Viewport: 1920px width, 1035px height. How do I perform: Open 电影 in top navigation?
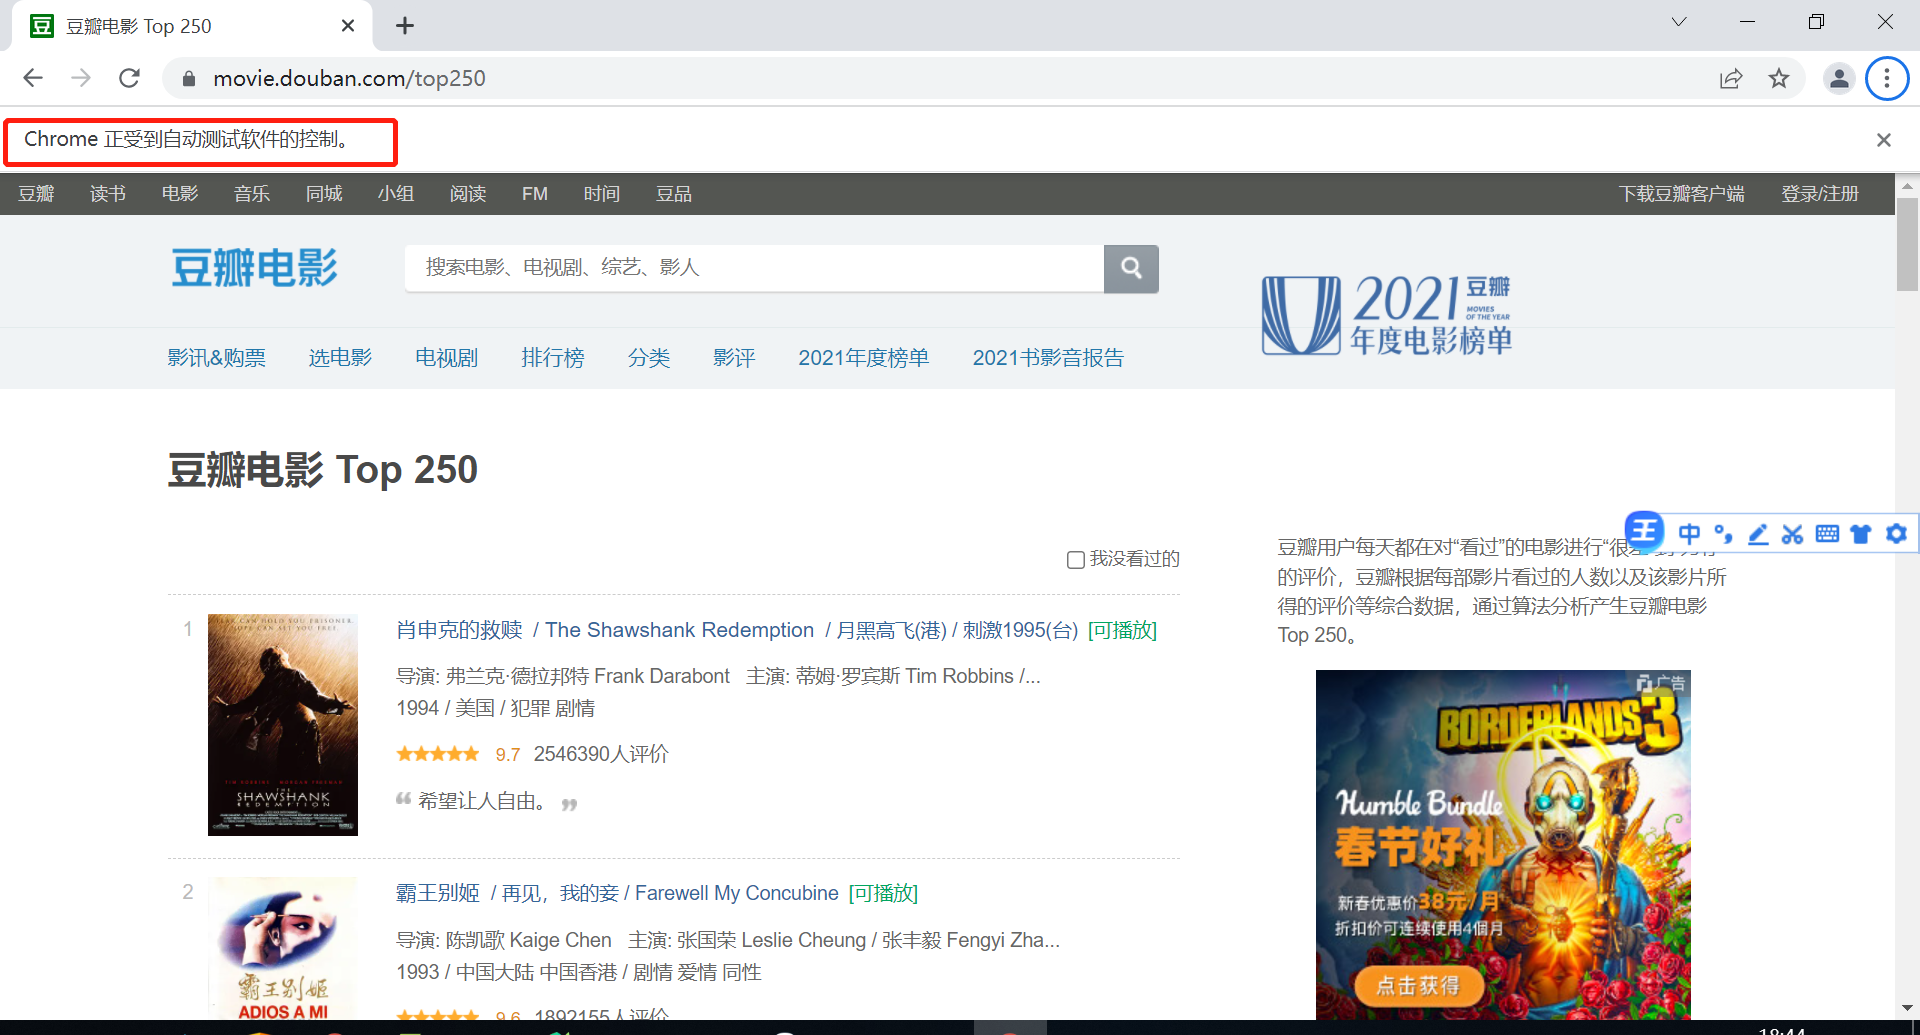click(x=180, y=194)
